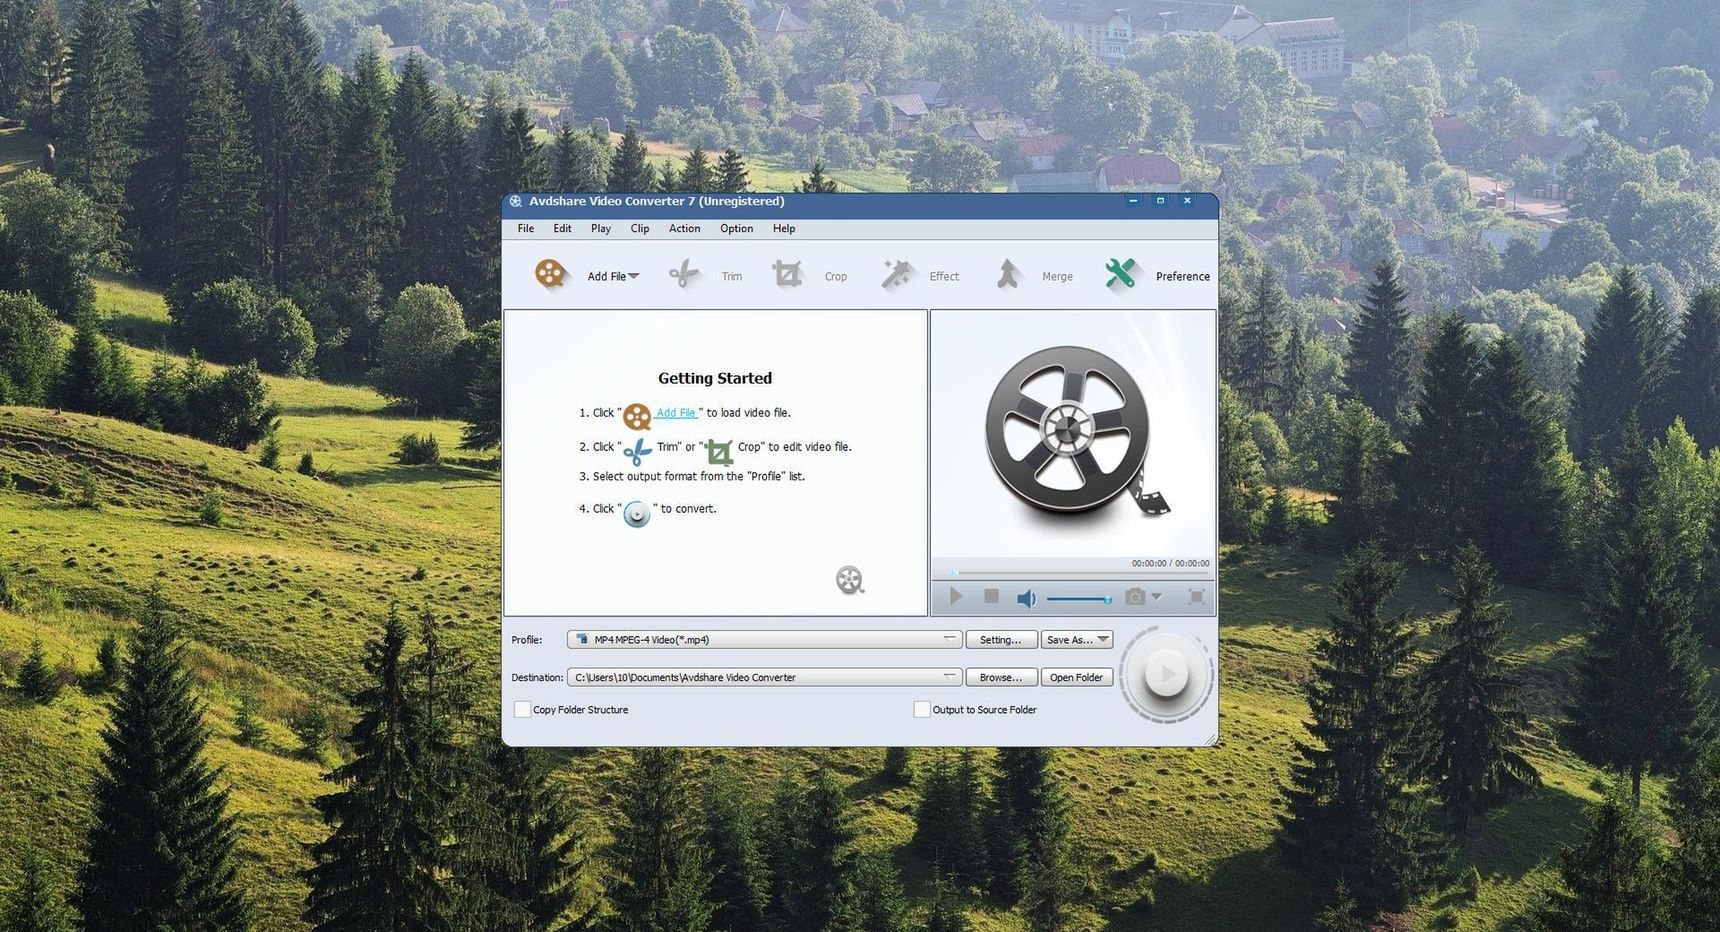Take a snapshot with camera icon
This screenshot has height=932, width=1720.
click(x=1135, y=597)
